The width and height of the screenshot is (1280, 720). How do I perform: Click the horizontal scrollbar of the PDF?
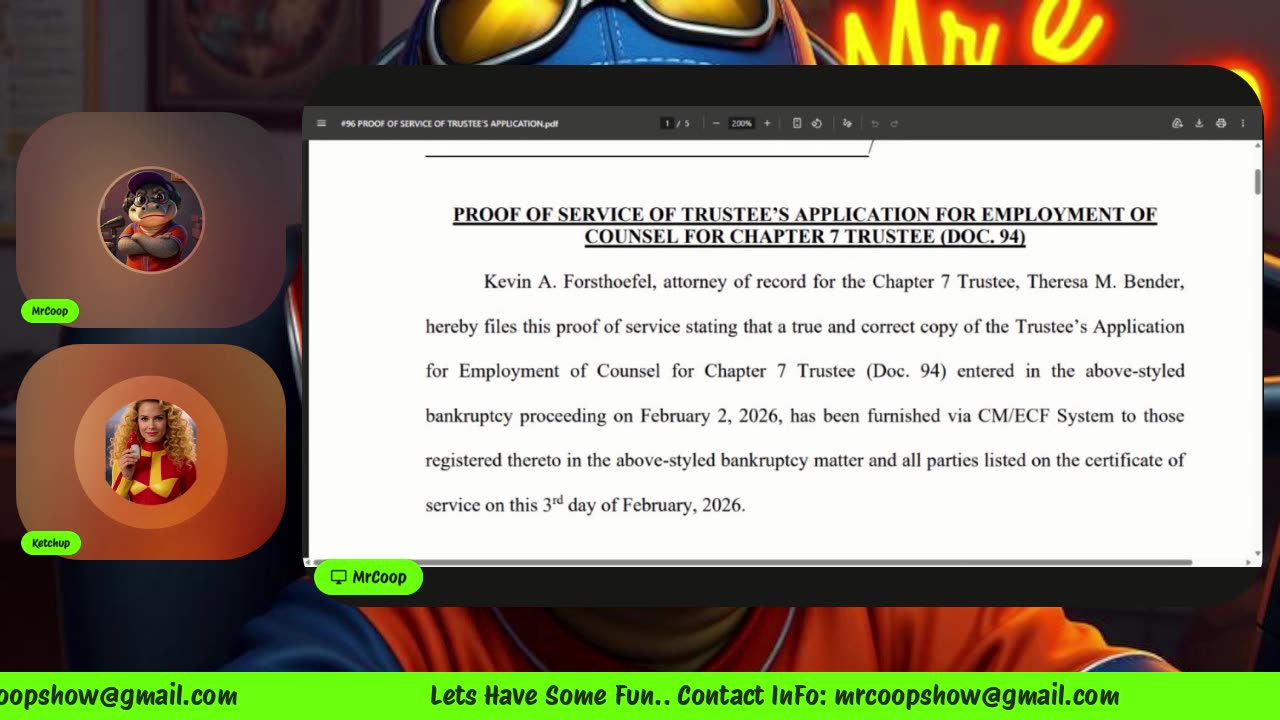[x=752, y=562]
